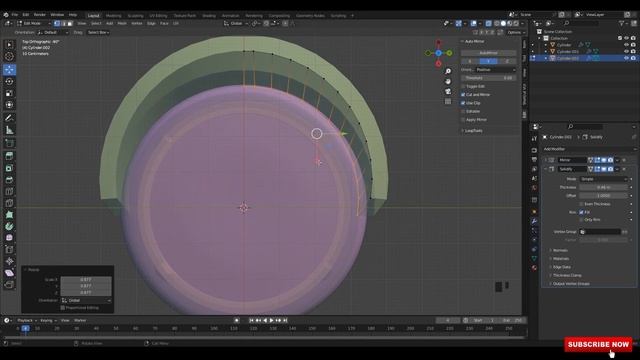Switch orthographic/perspective with the grid icon
The width and height of the screenshot is (640, 360).
(448, 101)
